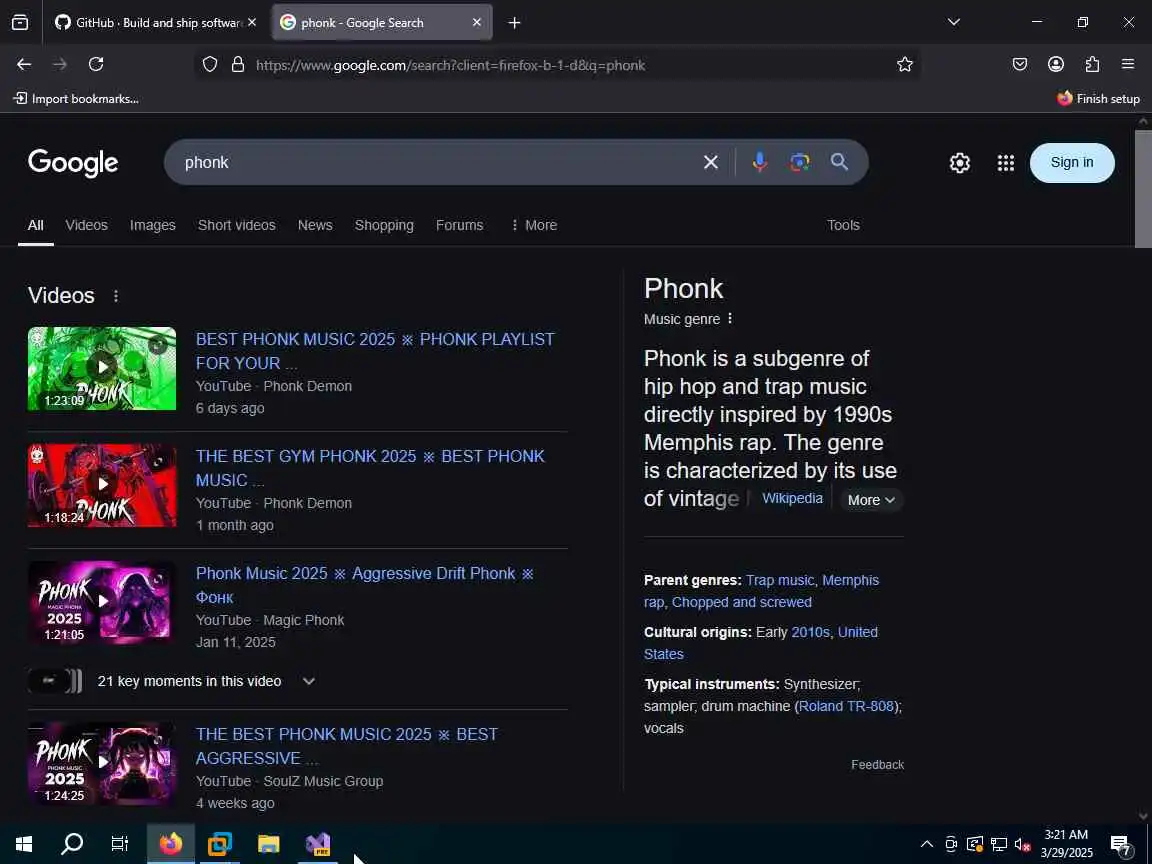
Task: Search by image with the Lens camera icon
Action: click(799, 162)
